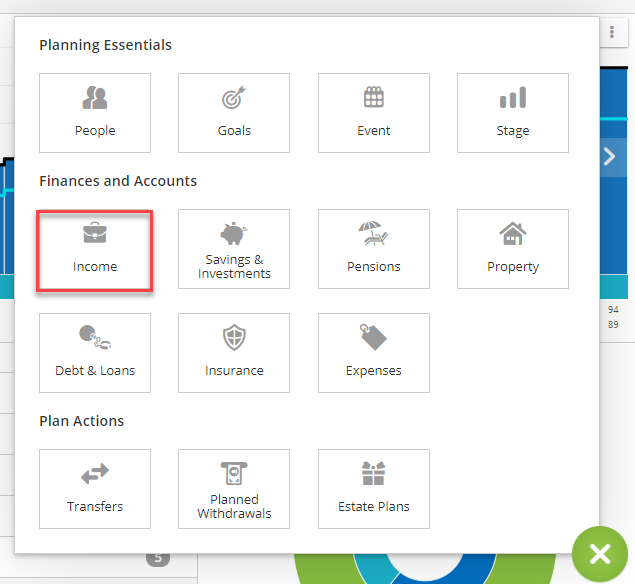Image resolution: width=635 pixels, height=584 pixels.
Task: Open the Pensions beach chair tile
Action: (x=374, y=249)
